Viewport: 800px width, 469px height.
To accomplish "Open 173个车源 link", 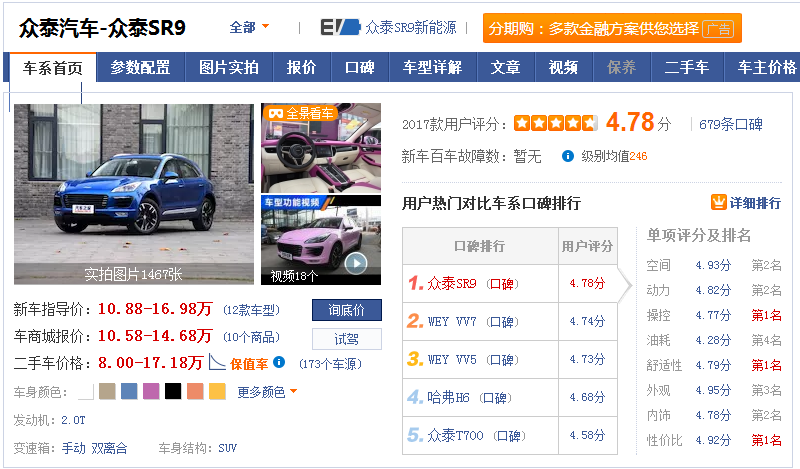I will coord(330,364).
